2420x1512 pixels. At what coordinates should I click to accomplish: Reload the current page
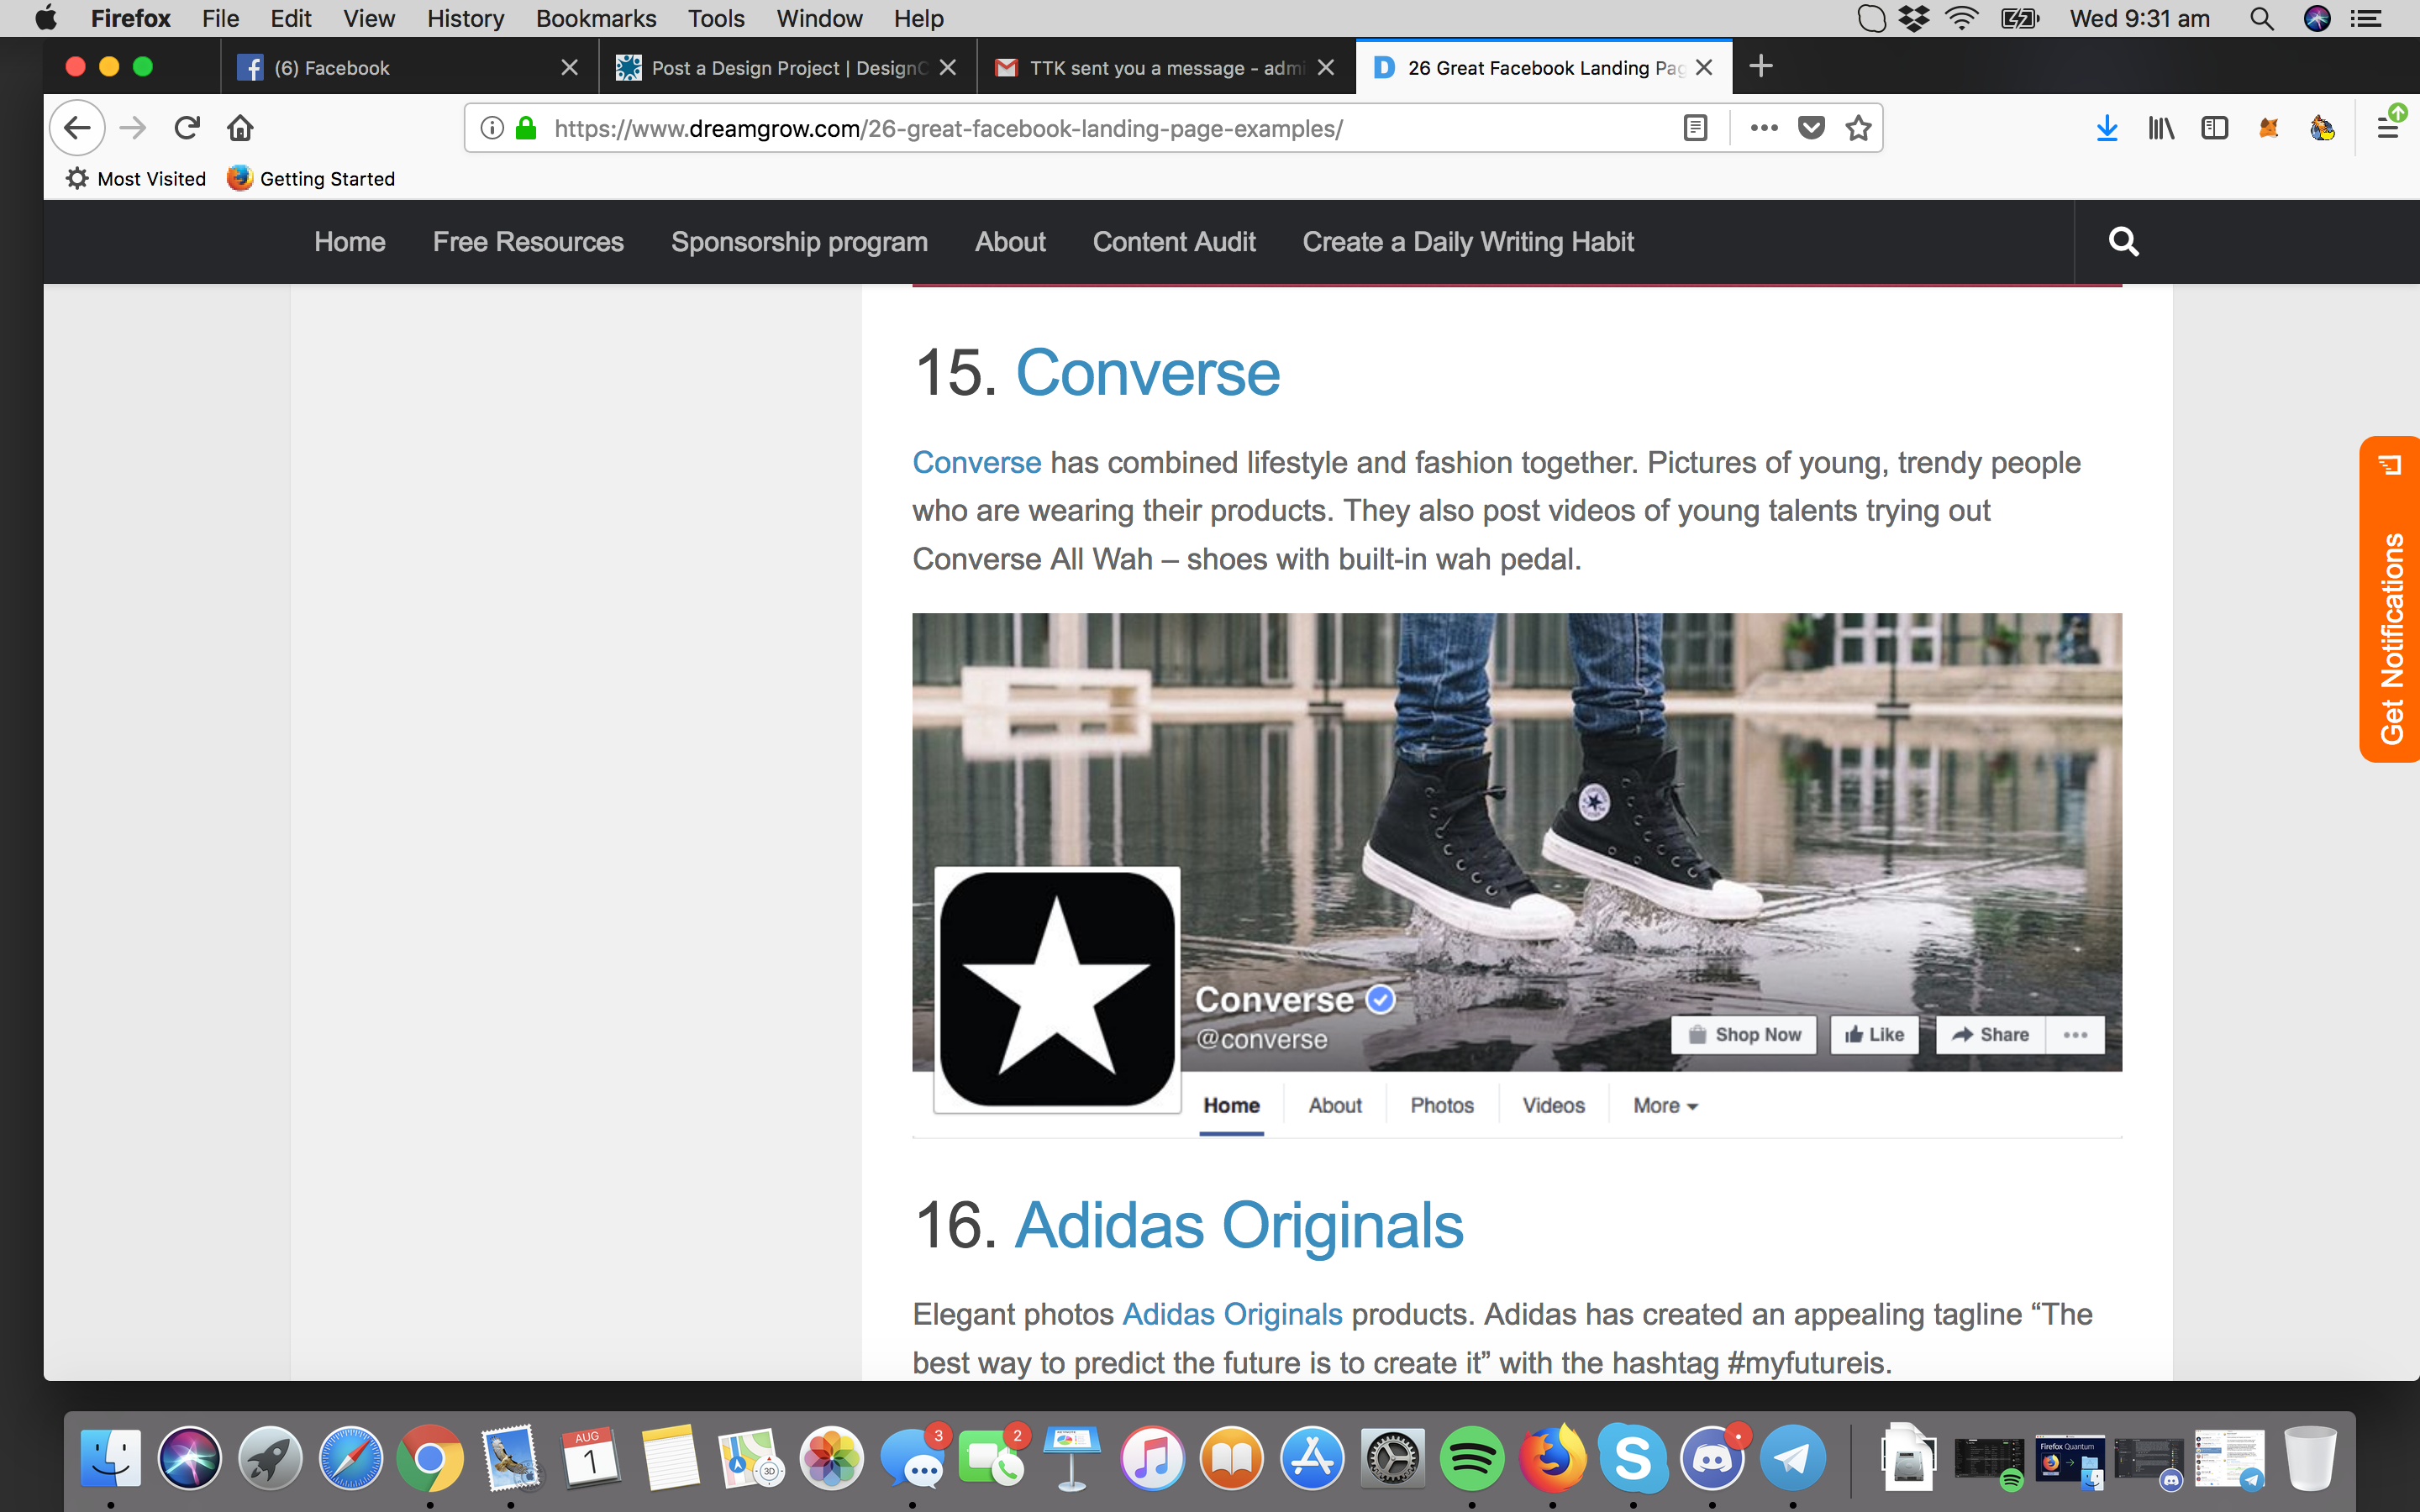tap(187, 128)
